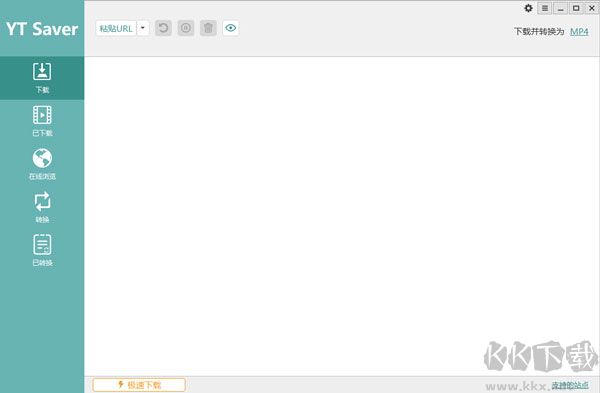The image size is (600, 393).
Task: Maximize the YT Saver window
Action: click(576, 8)
